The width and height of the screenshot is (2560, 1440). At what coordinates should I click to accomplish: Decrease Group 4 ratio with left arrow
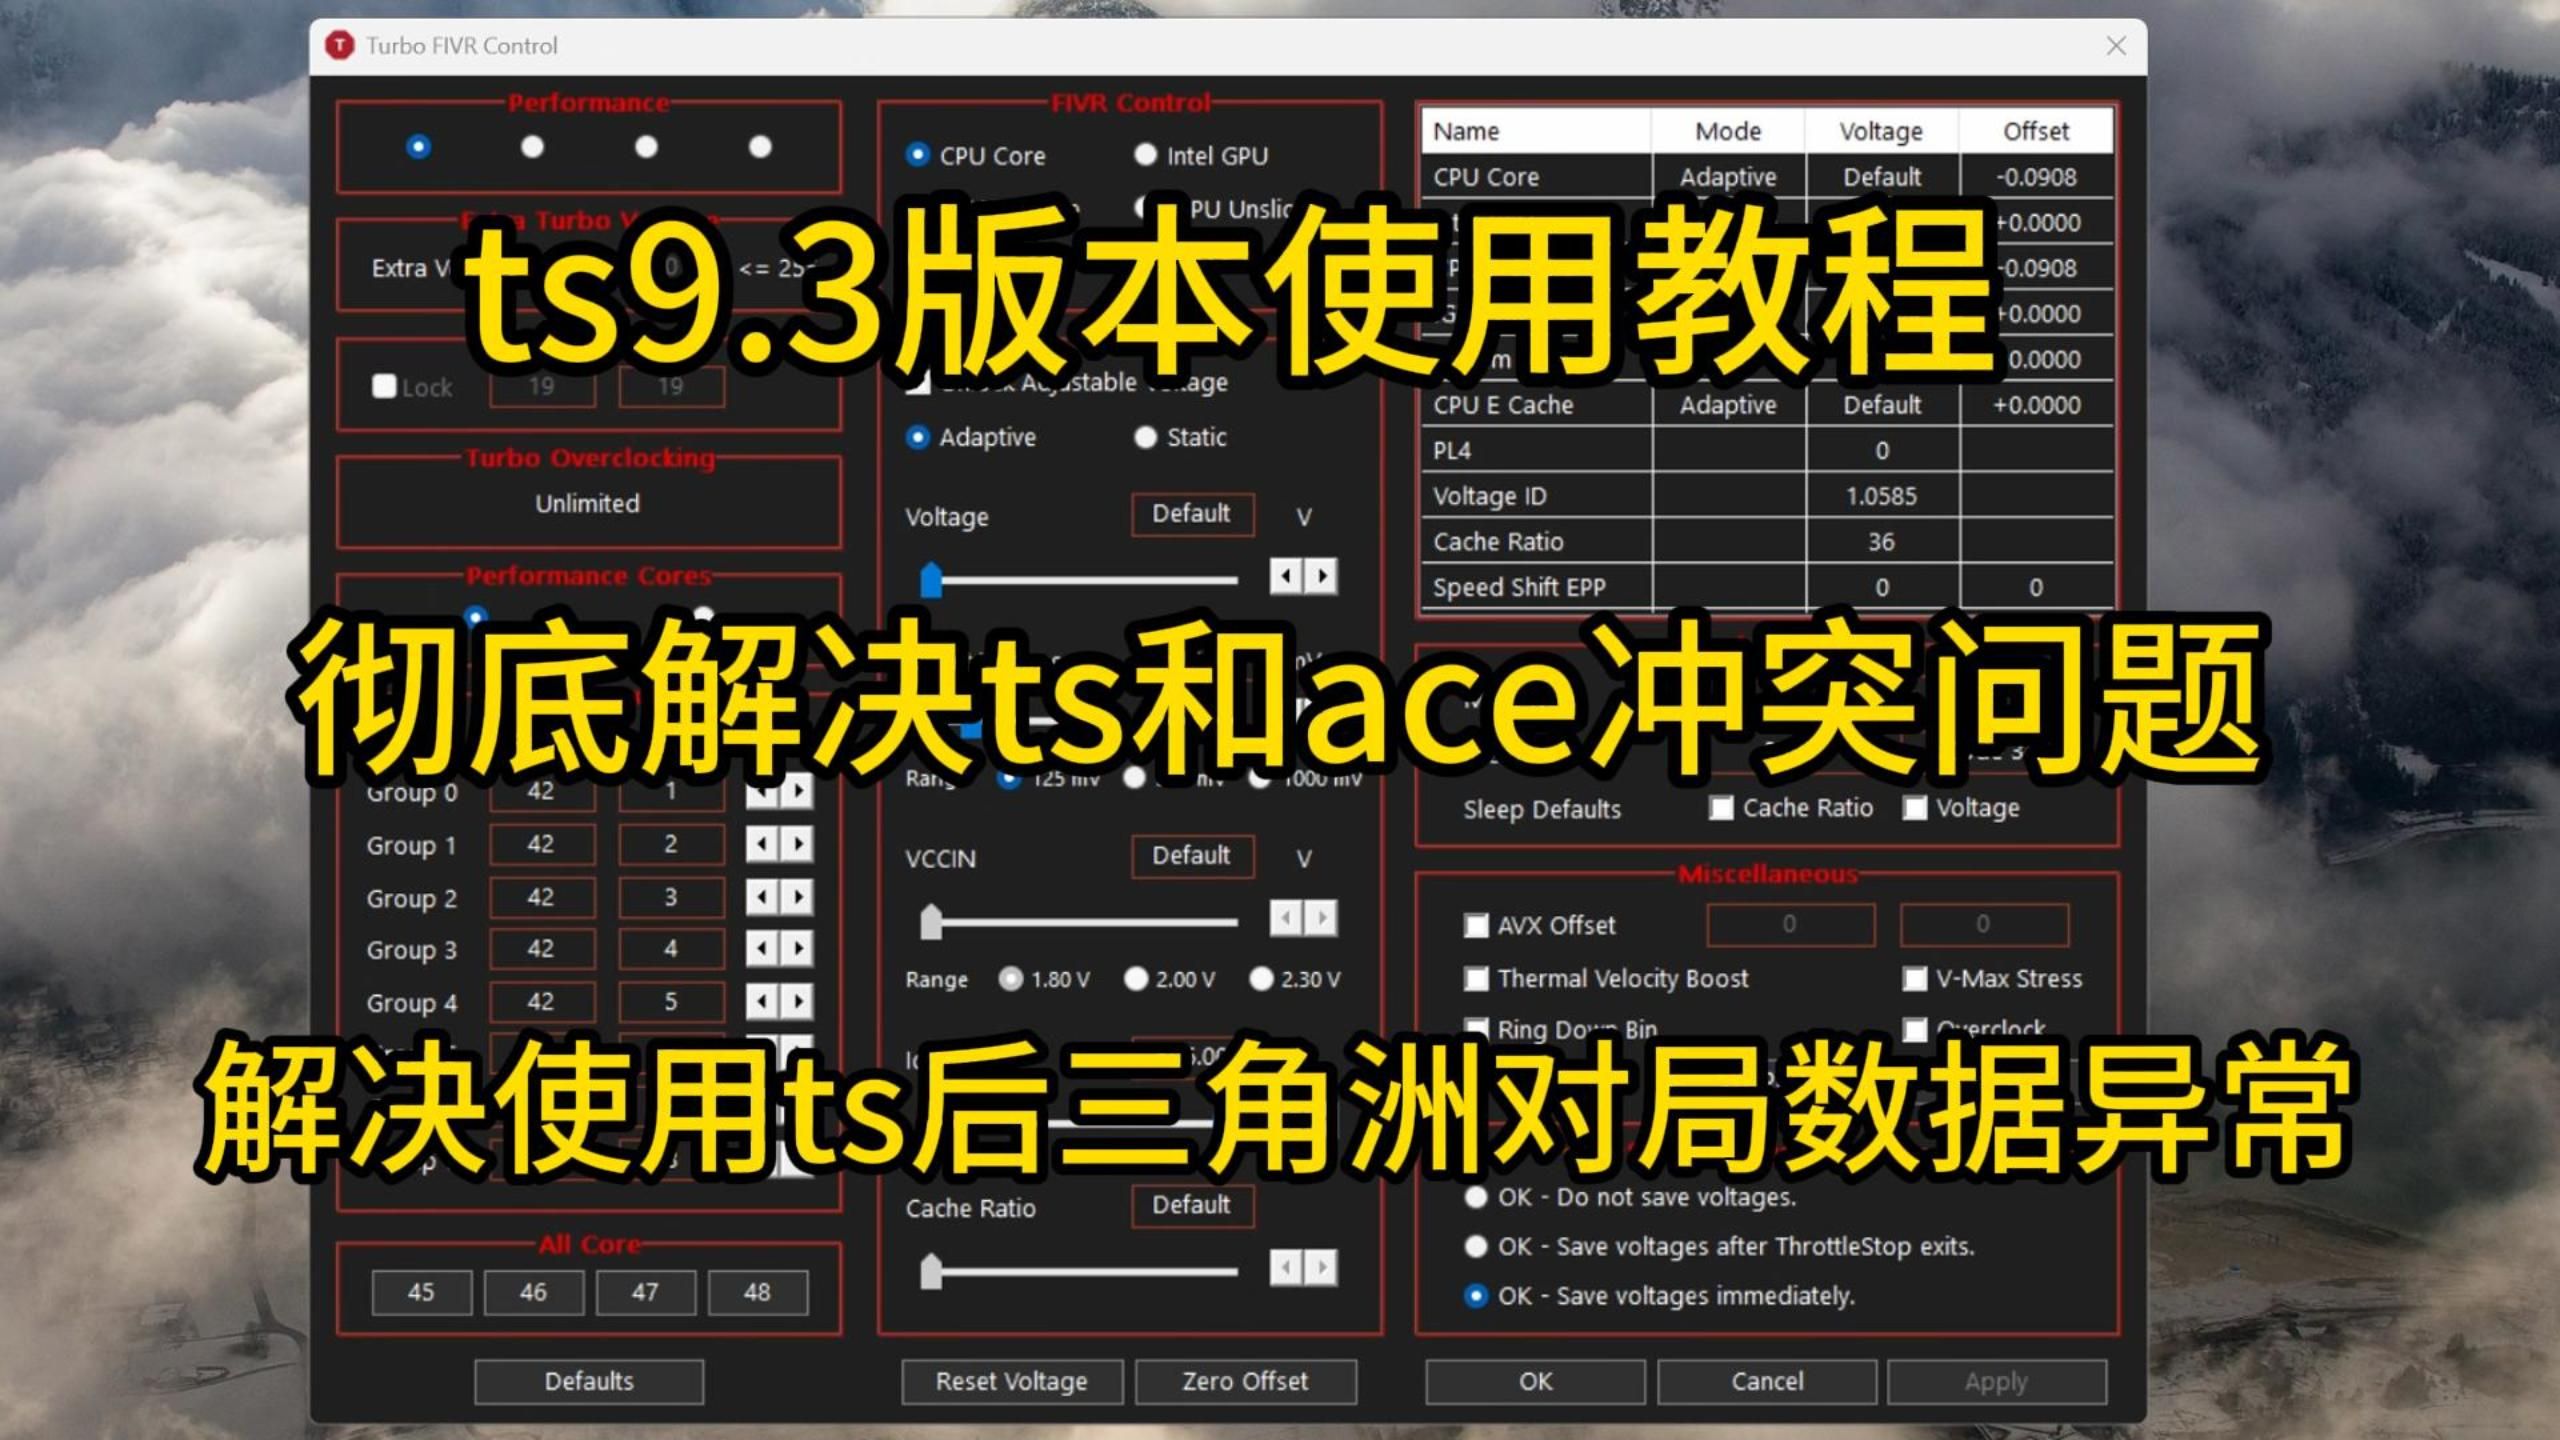point(762,1001)
